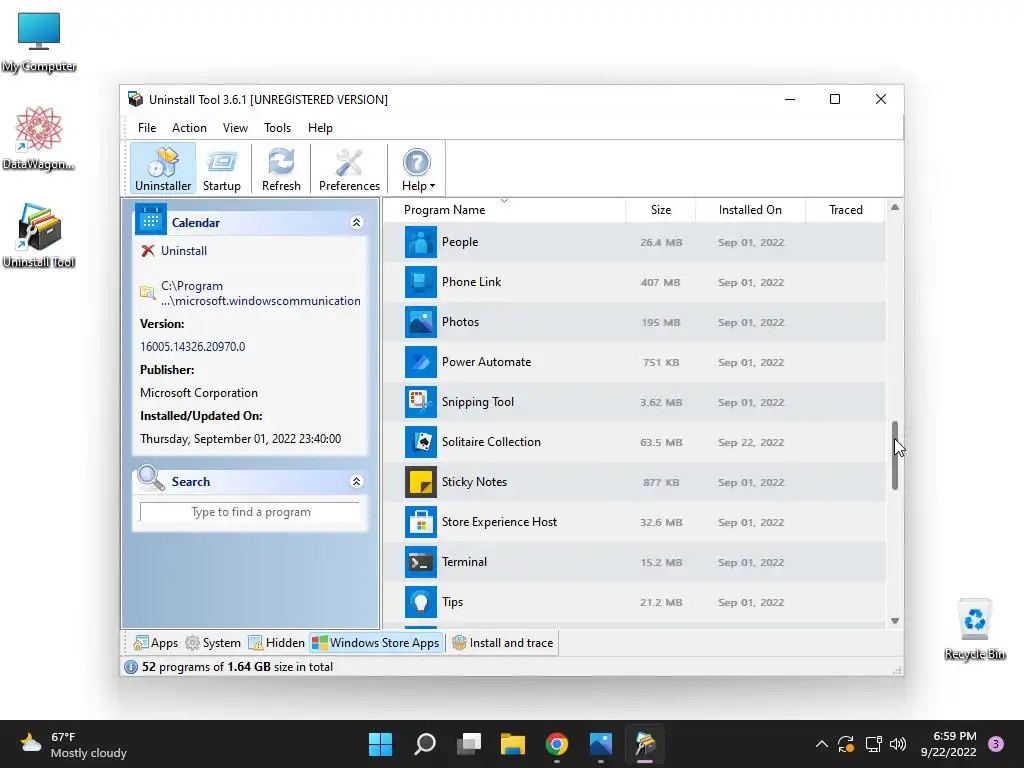Select the Uninstall Tool desktop shortcut

pyautogui.click(x=39, y=236)
